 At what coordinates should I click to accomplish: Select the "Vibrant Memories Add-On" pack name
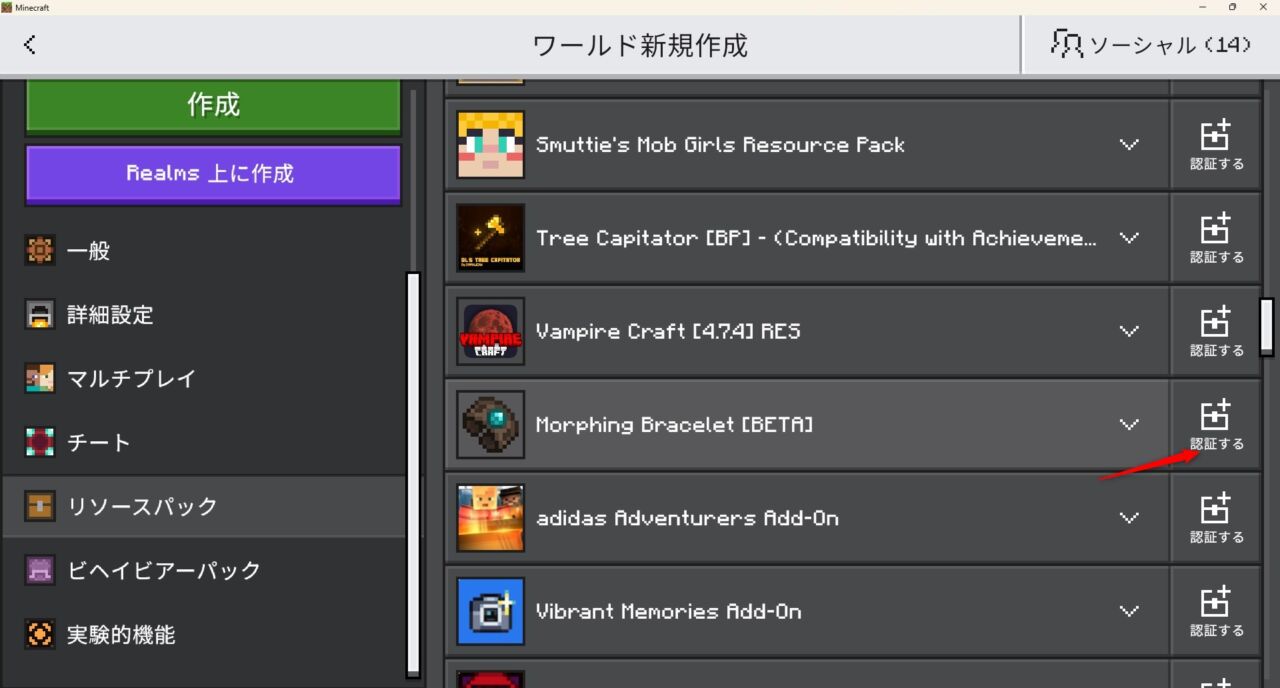click(x=669, y=611)
